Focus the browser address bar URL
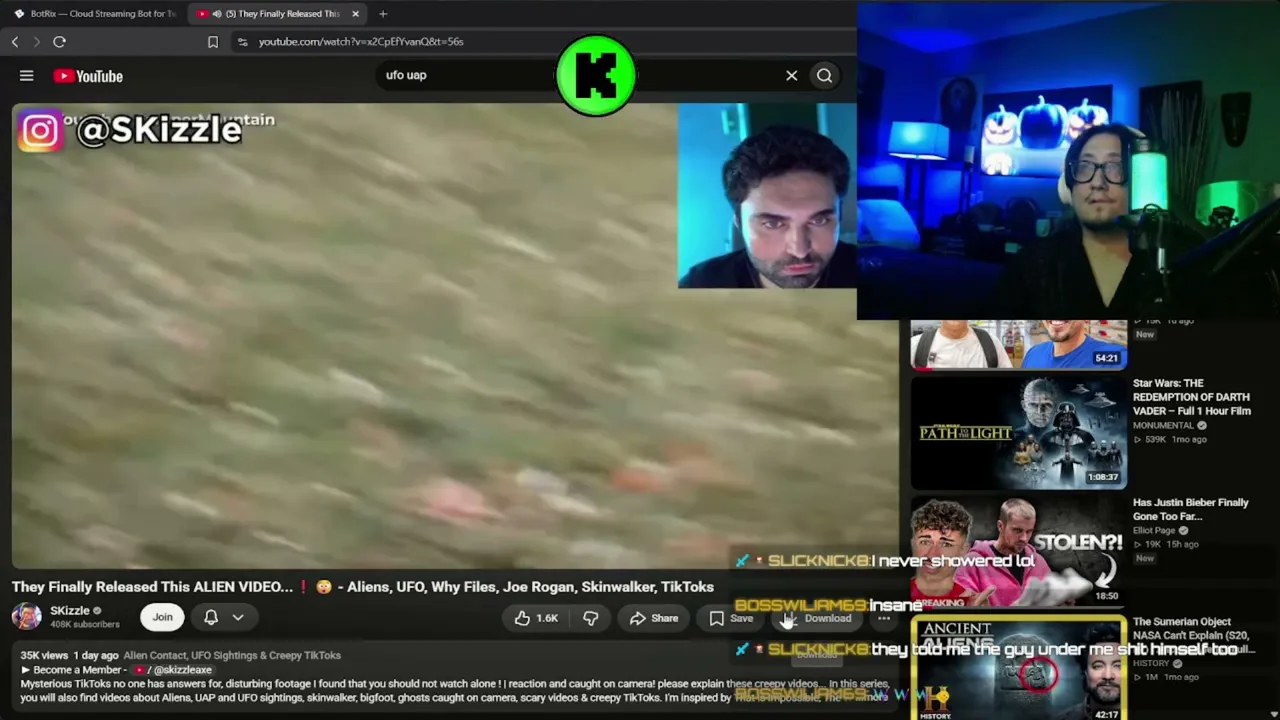The image size is (1280, 720). pos(361,42)
